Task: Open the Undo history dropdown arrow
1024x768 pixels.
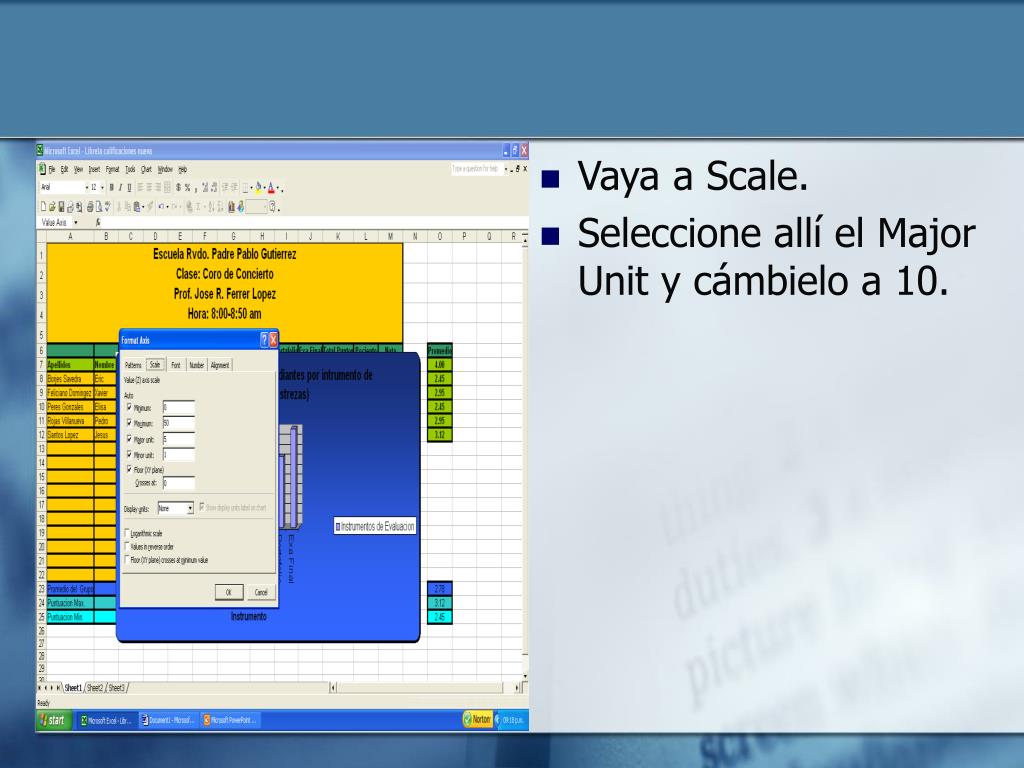Action: coord(167,207)
